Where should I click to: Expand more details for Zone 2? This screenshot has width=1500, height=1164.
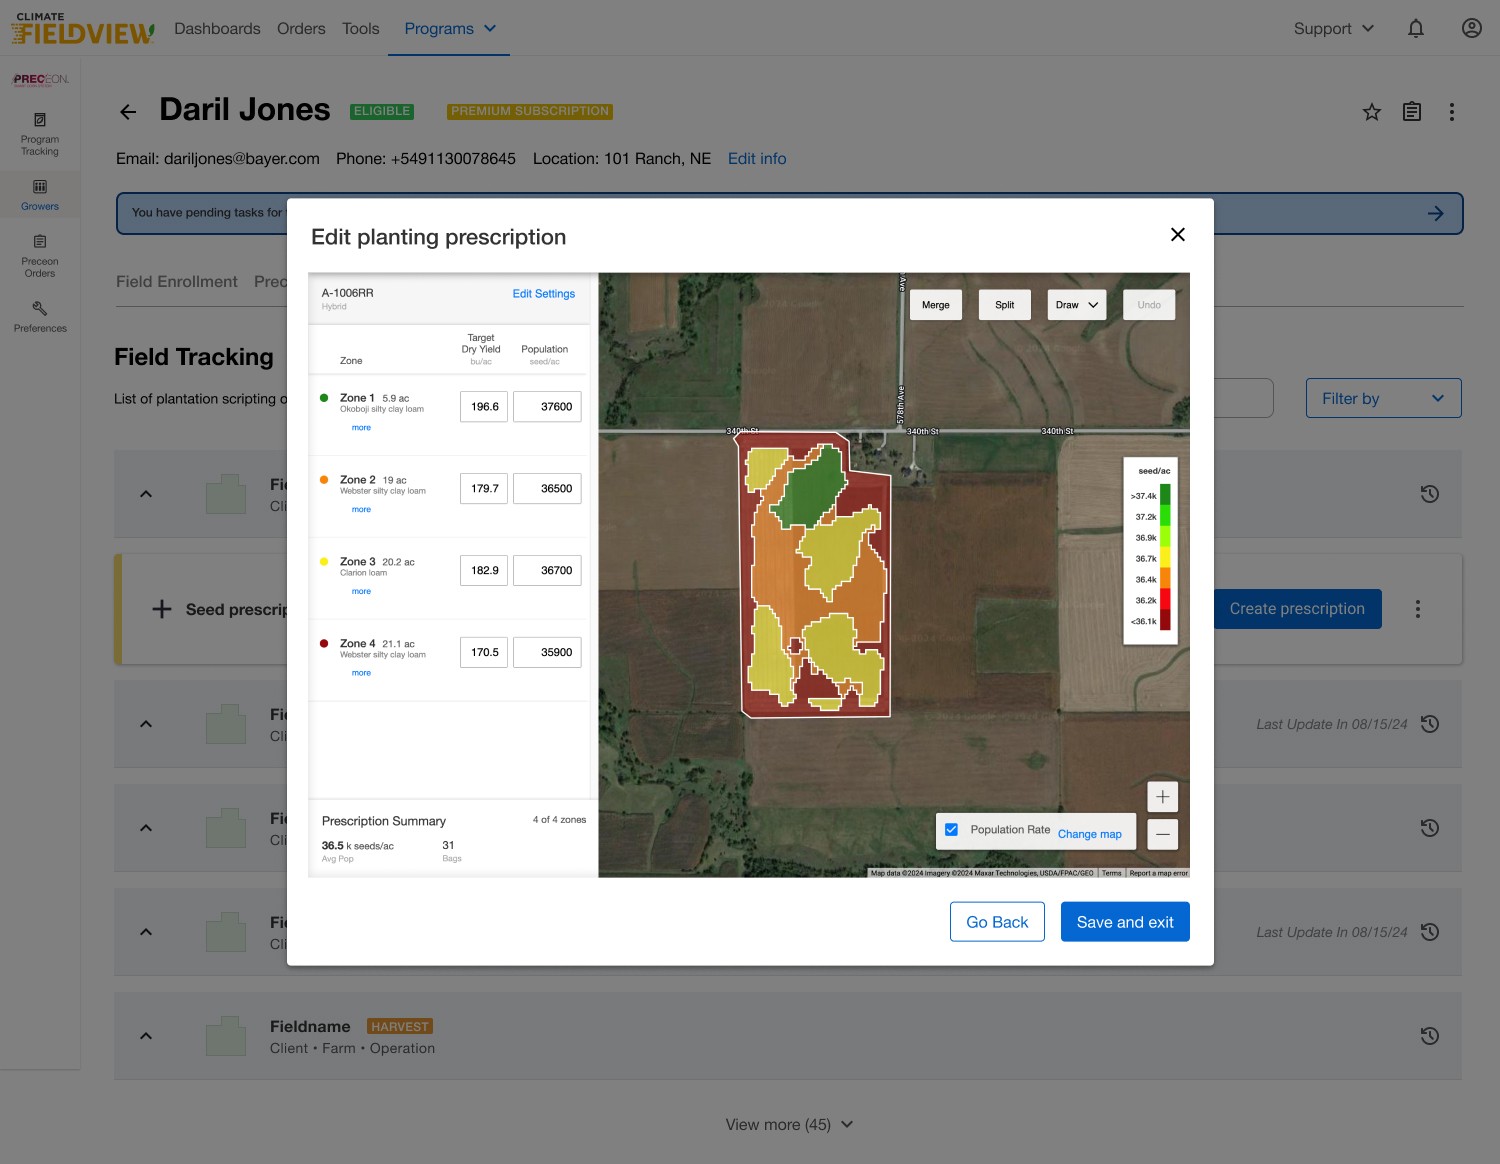361,510
